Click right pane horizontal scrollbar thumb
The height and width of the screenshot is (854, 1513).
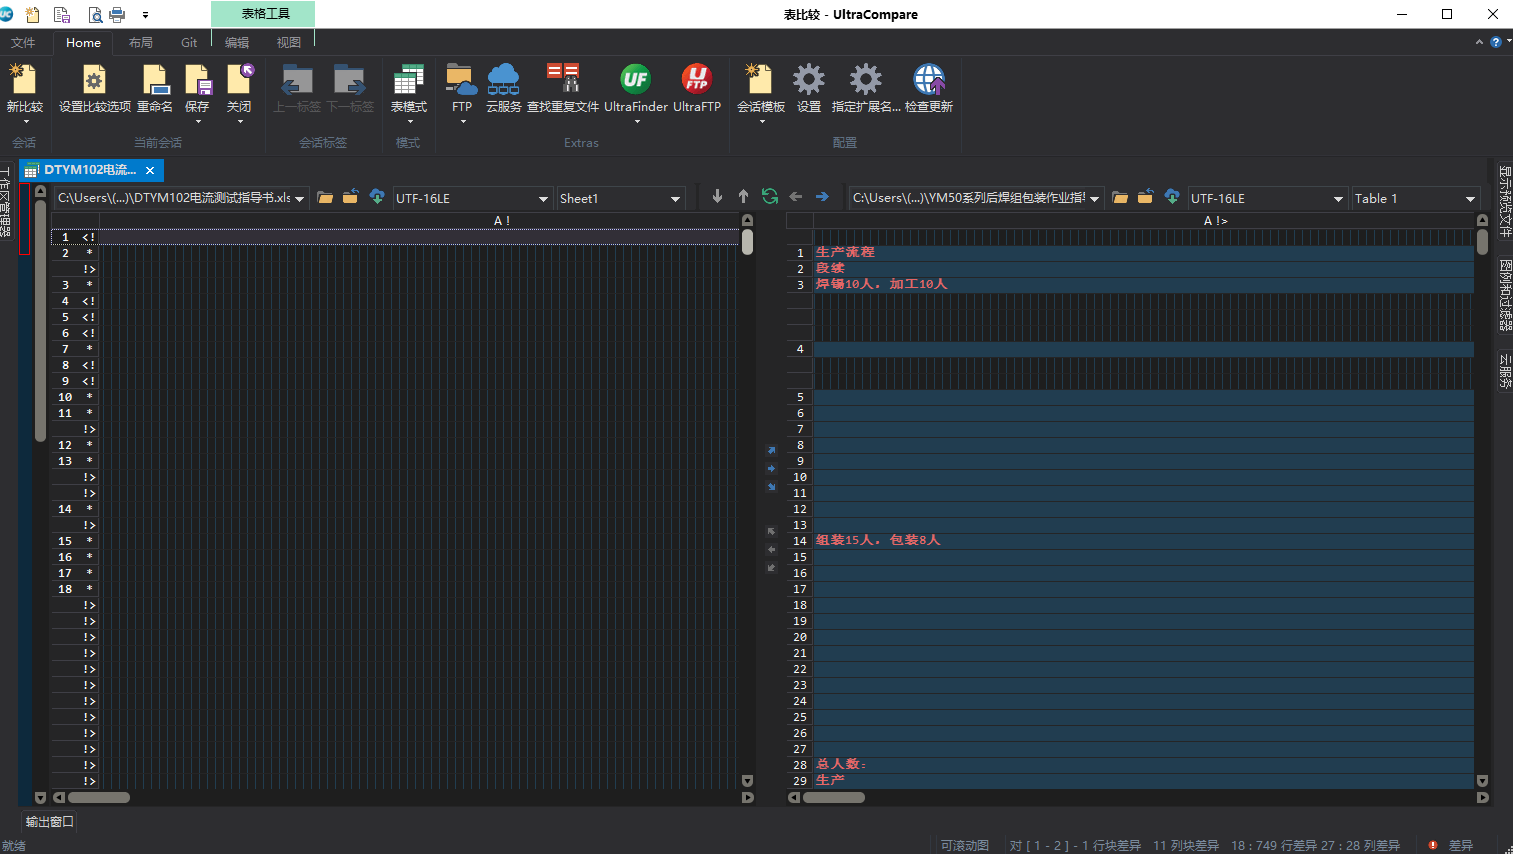tap(833, 797)
